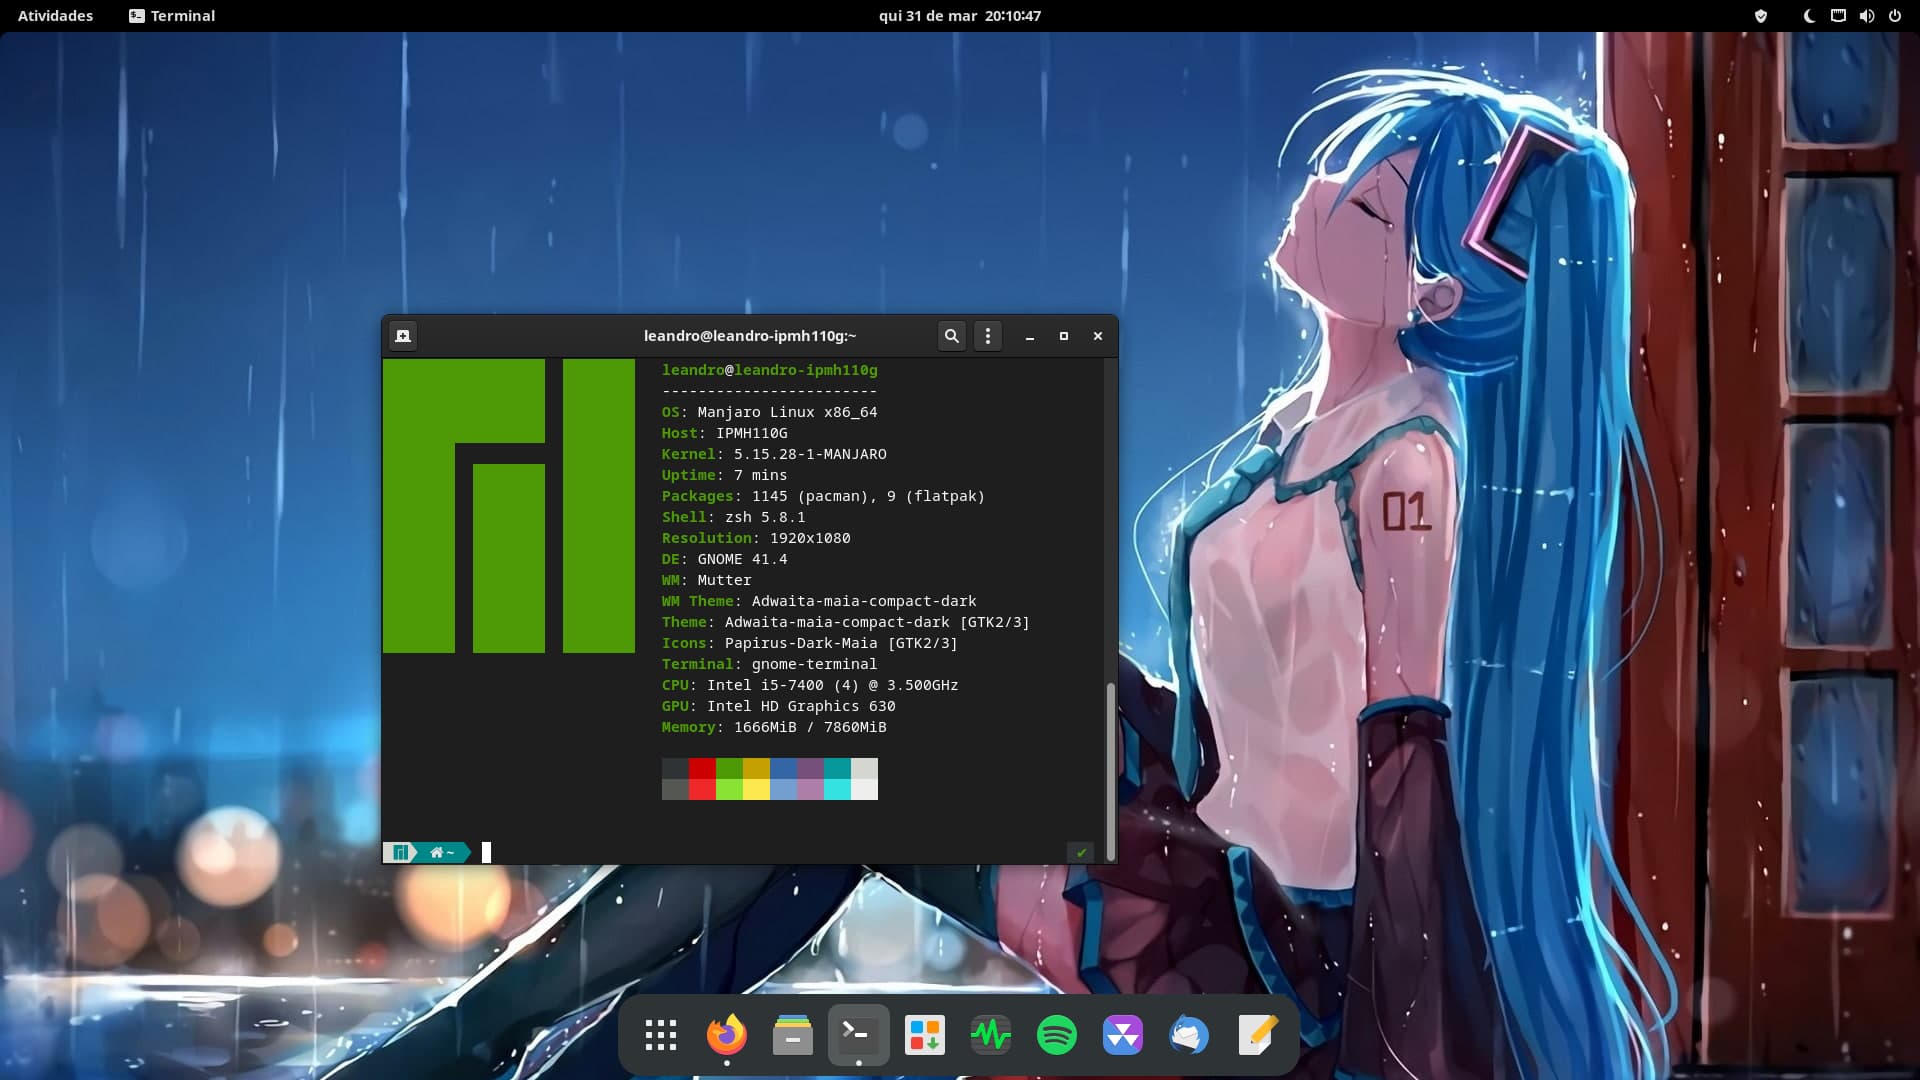Launch Thunderbird mail from dock
1920x1080 pixels.
point(1189,1035)
